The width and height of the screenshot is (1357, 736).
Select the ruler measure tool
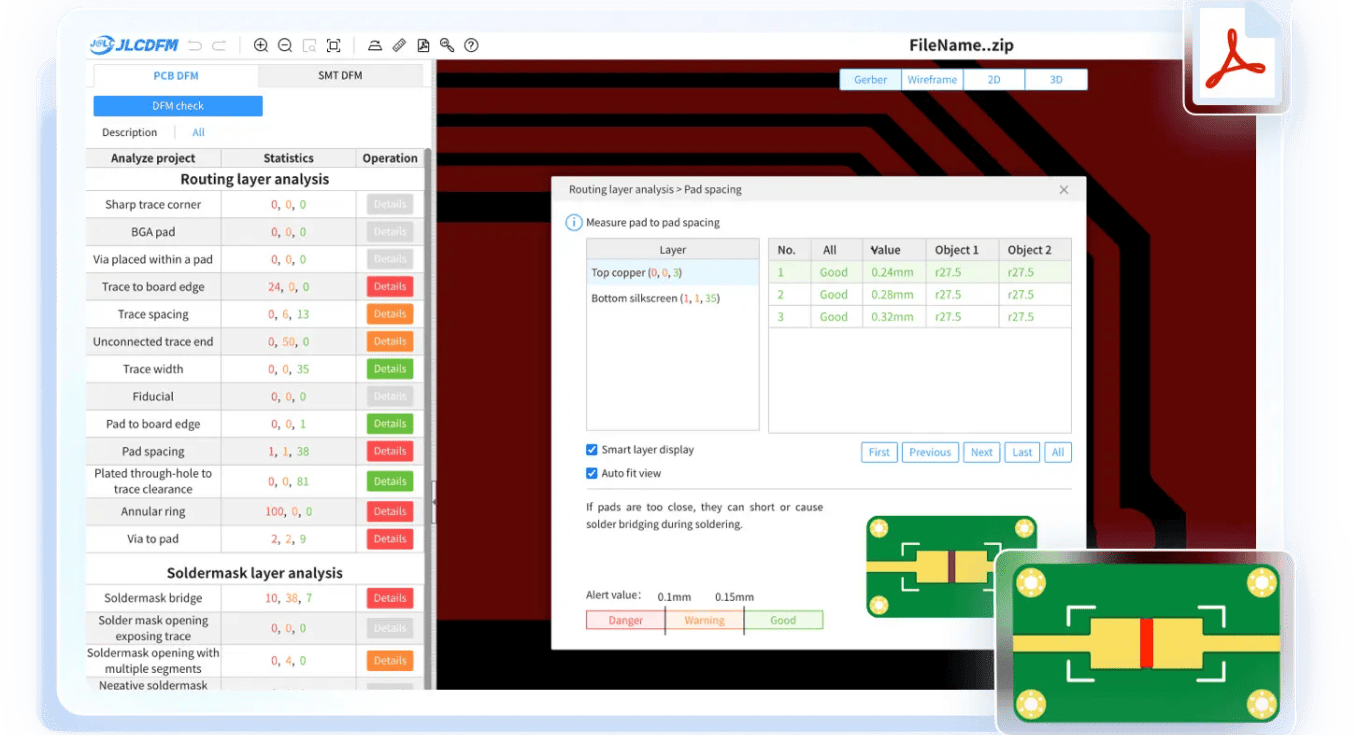[399, 45]
